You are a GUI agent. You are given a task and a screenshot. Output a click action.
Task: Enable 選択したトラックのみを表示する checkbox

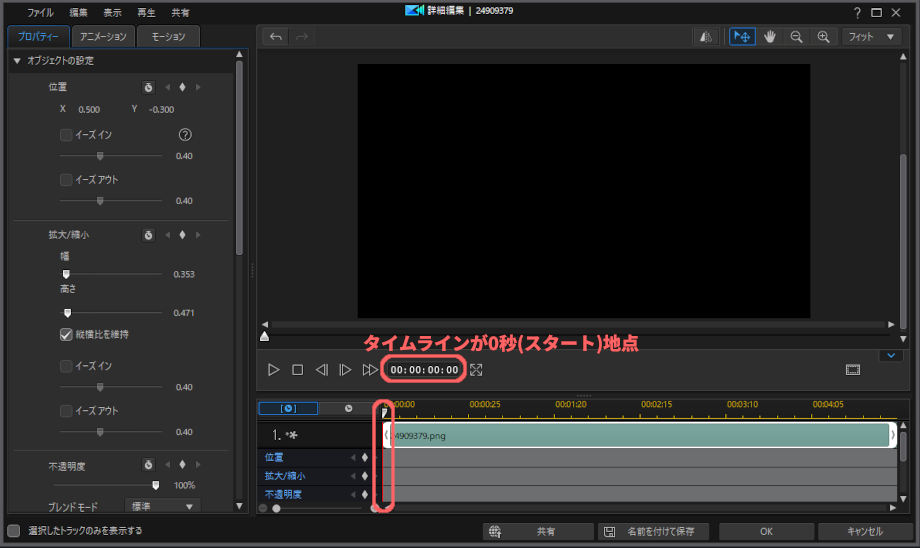pyautogui.click(x=14, y=531)
